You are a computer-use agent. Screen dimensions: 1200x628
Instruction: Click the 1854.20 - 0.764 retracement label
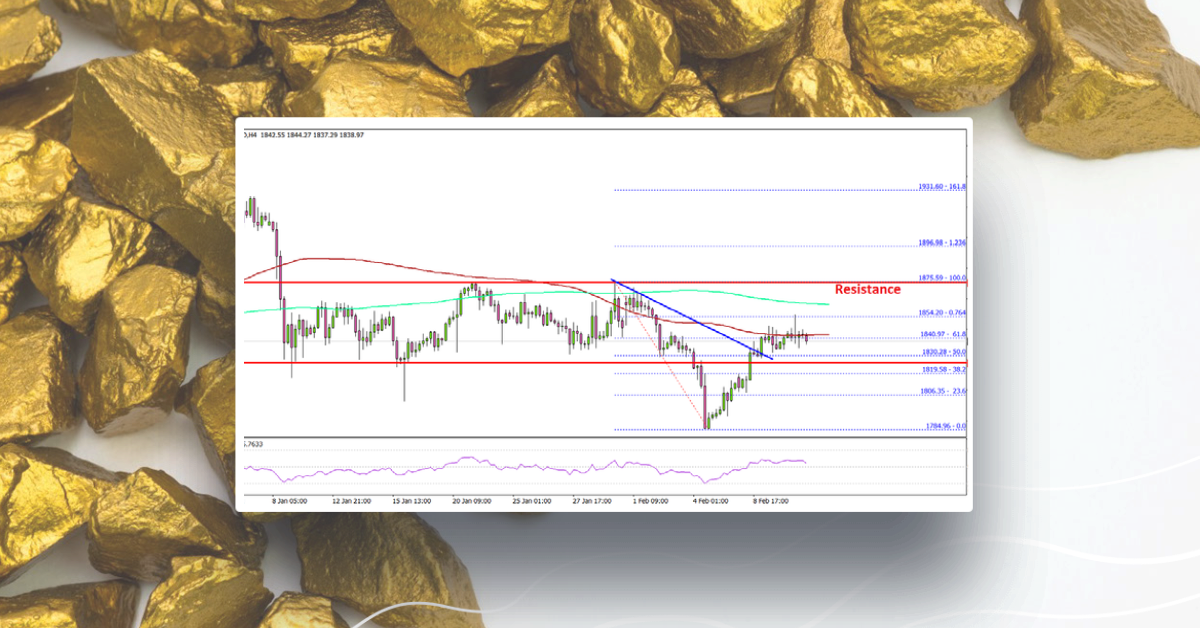[x=941, y=311]
